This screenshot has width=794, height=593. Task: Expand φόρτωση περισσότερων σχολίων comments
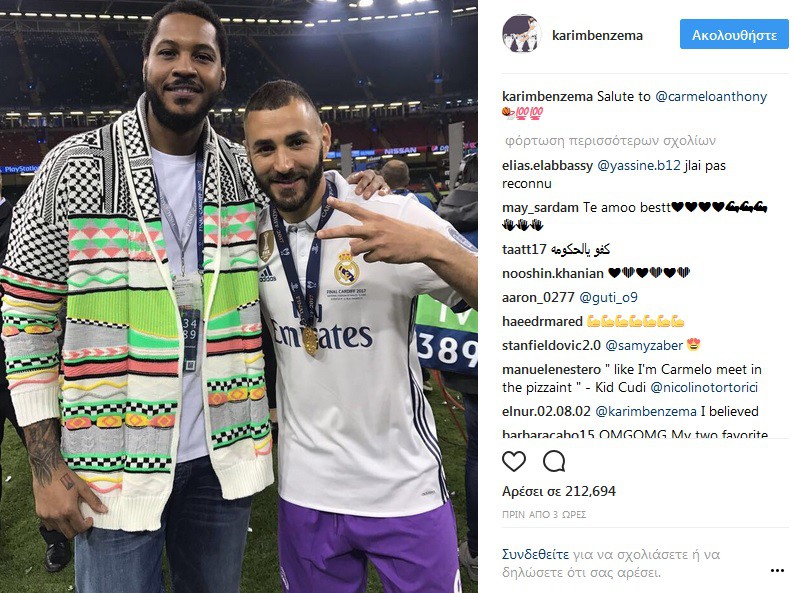[x=610, y=140]
